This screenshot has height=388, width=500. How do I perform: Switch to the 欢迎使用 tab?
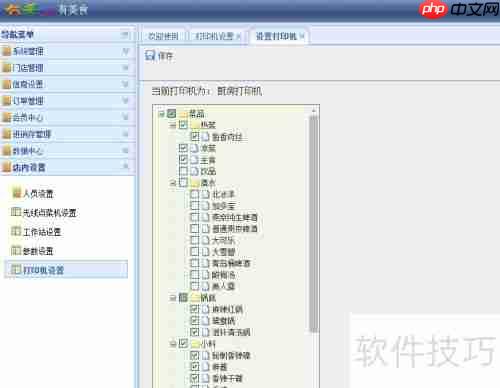tap(163, 36)
